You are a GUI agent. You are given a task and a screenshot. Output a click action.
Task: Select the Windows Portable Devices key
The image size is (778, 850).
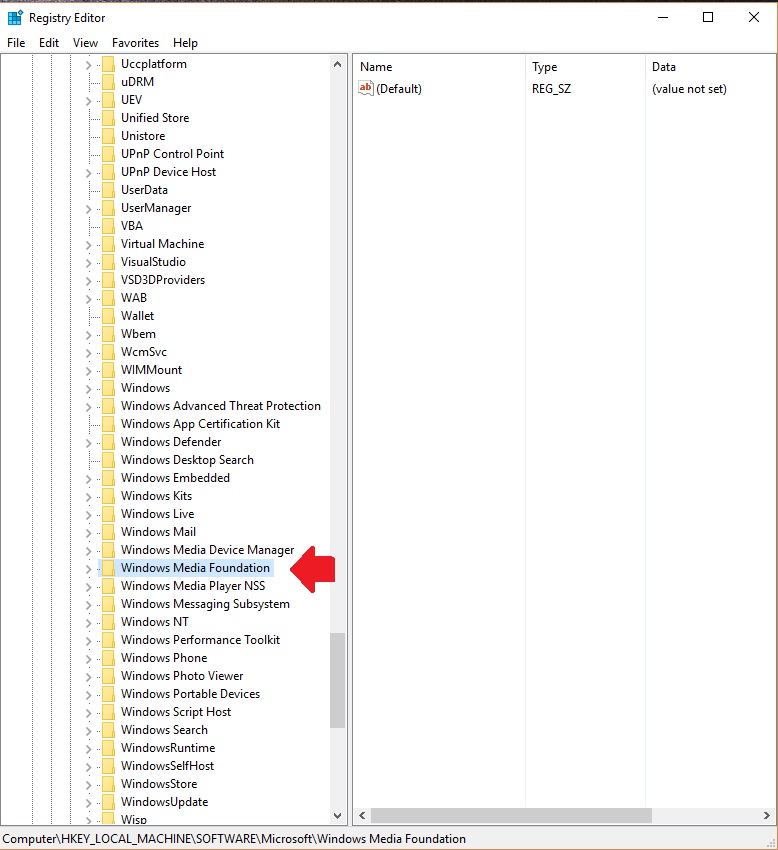pyautogui.click(x=190, y=694)
